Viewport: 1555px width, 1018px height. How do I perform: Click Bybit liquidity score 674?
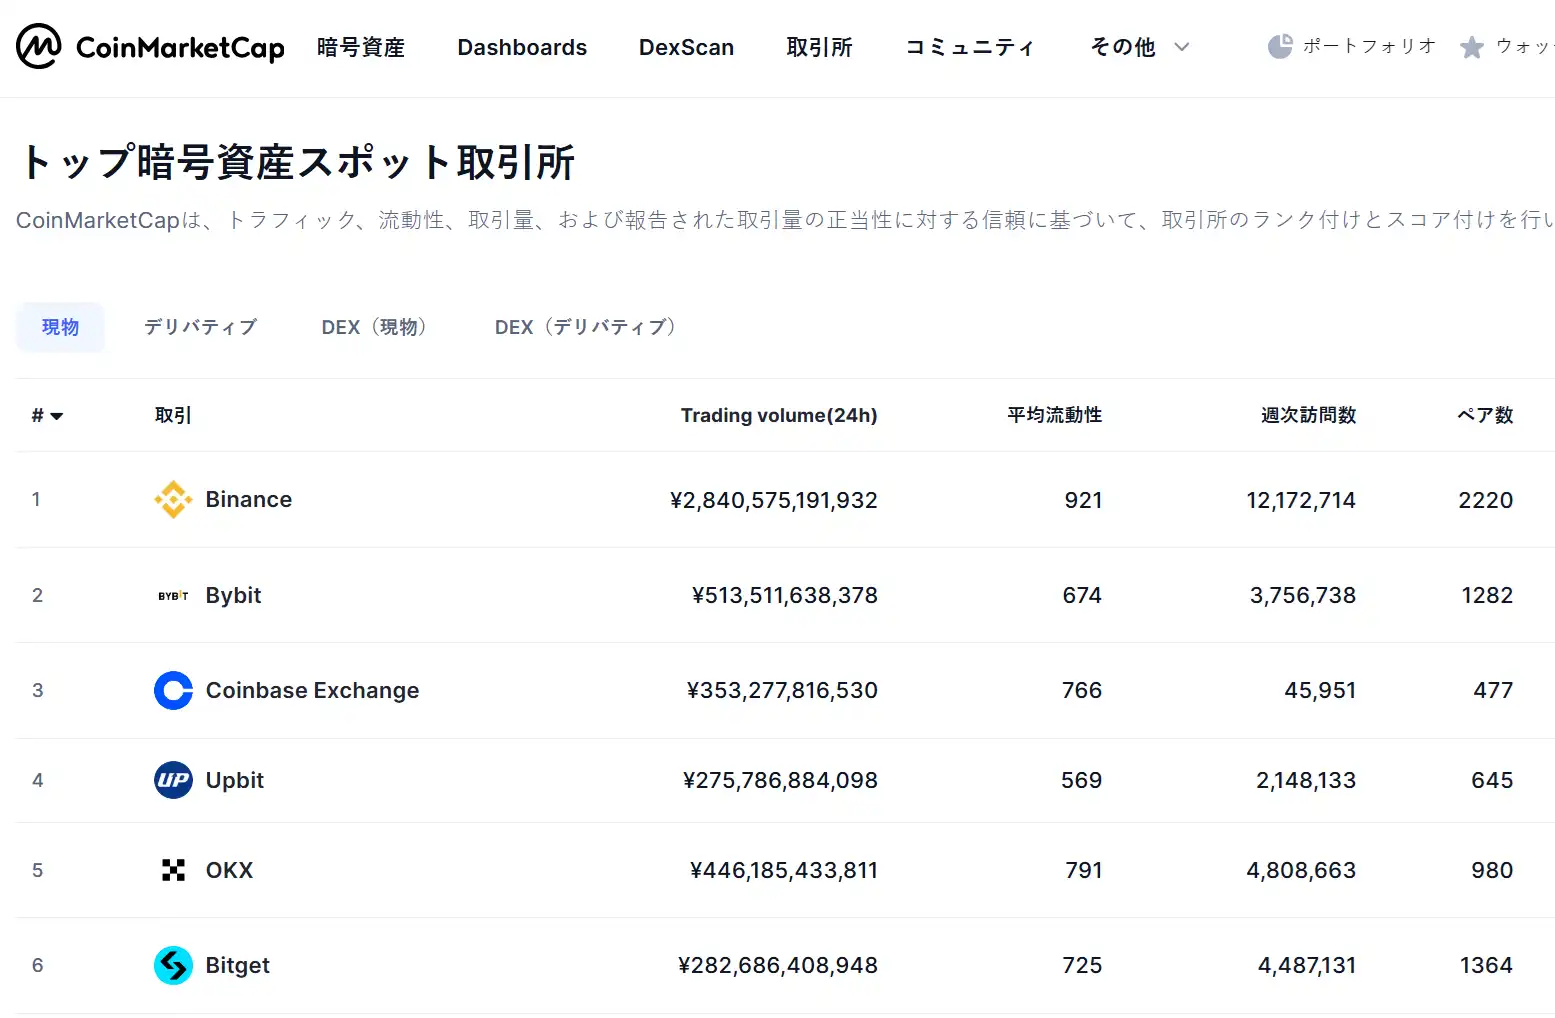click(1082, 595)
